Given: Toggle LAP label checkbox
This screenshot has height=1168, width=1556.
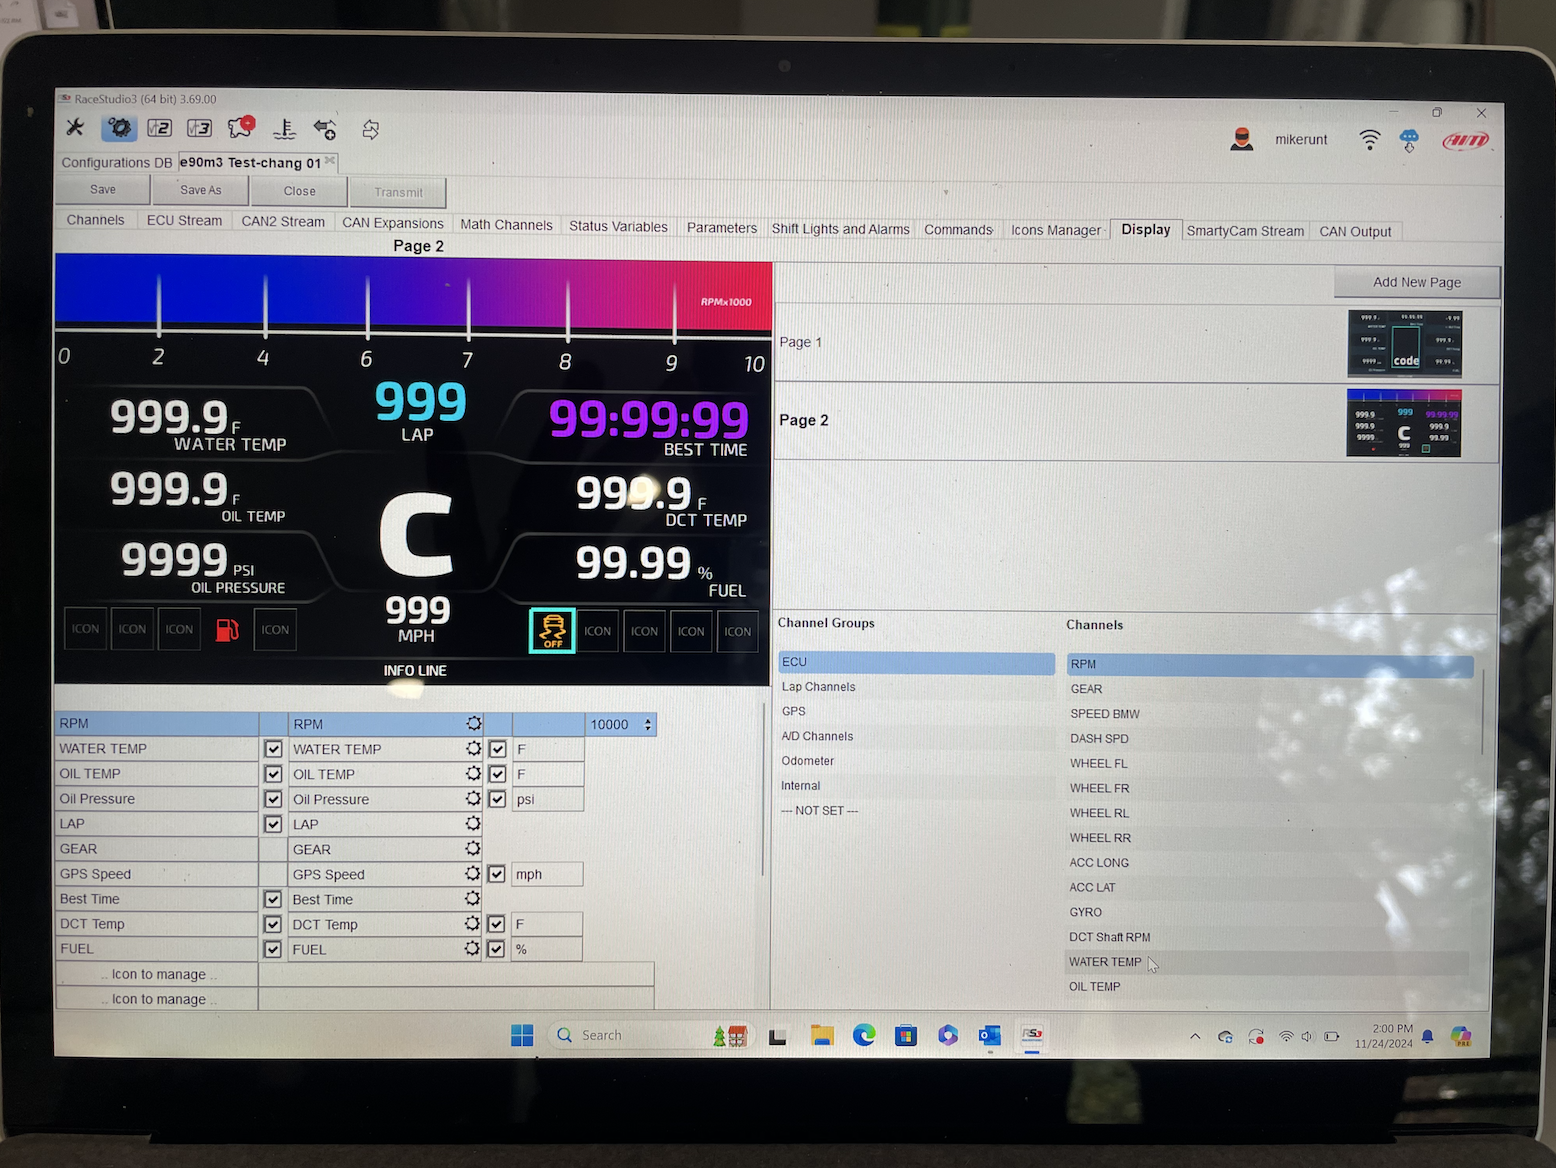Looking at the screenshot, I should [273, 823].
